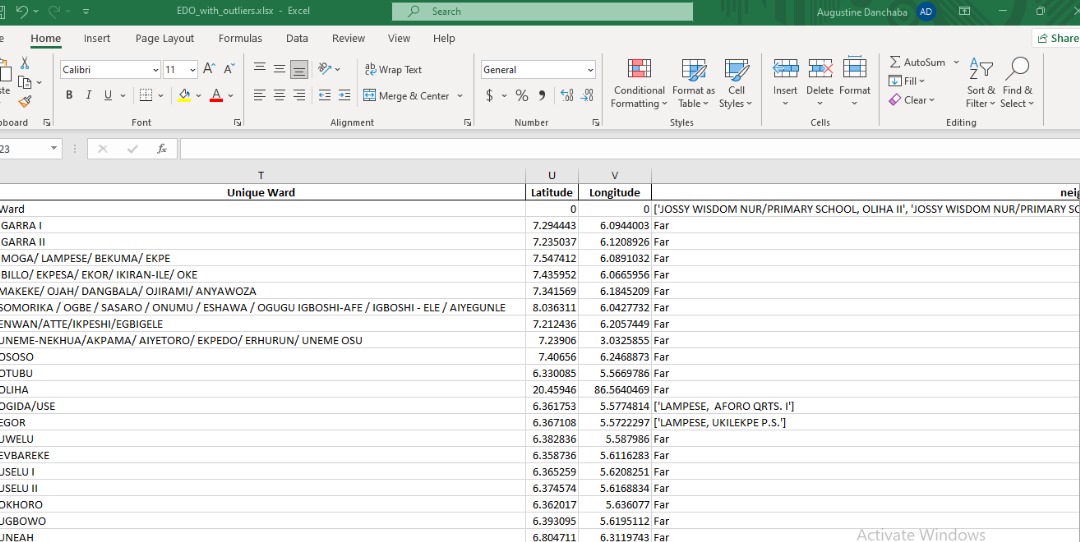Open Conditional Formatting menu
Image resolution: width=1080 pixels, height=542 pixels.
[x=639, y=83]
